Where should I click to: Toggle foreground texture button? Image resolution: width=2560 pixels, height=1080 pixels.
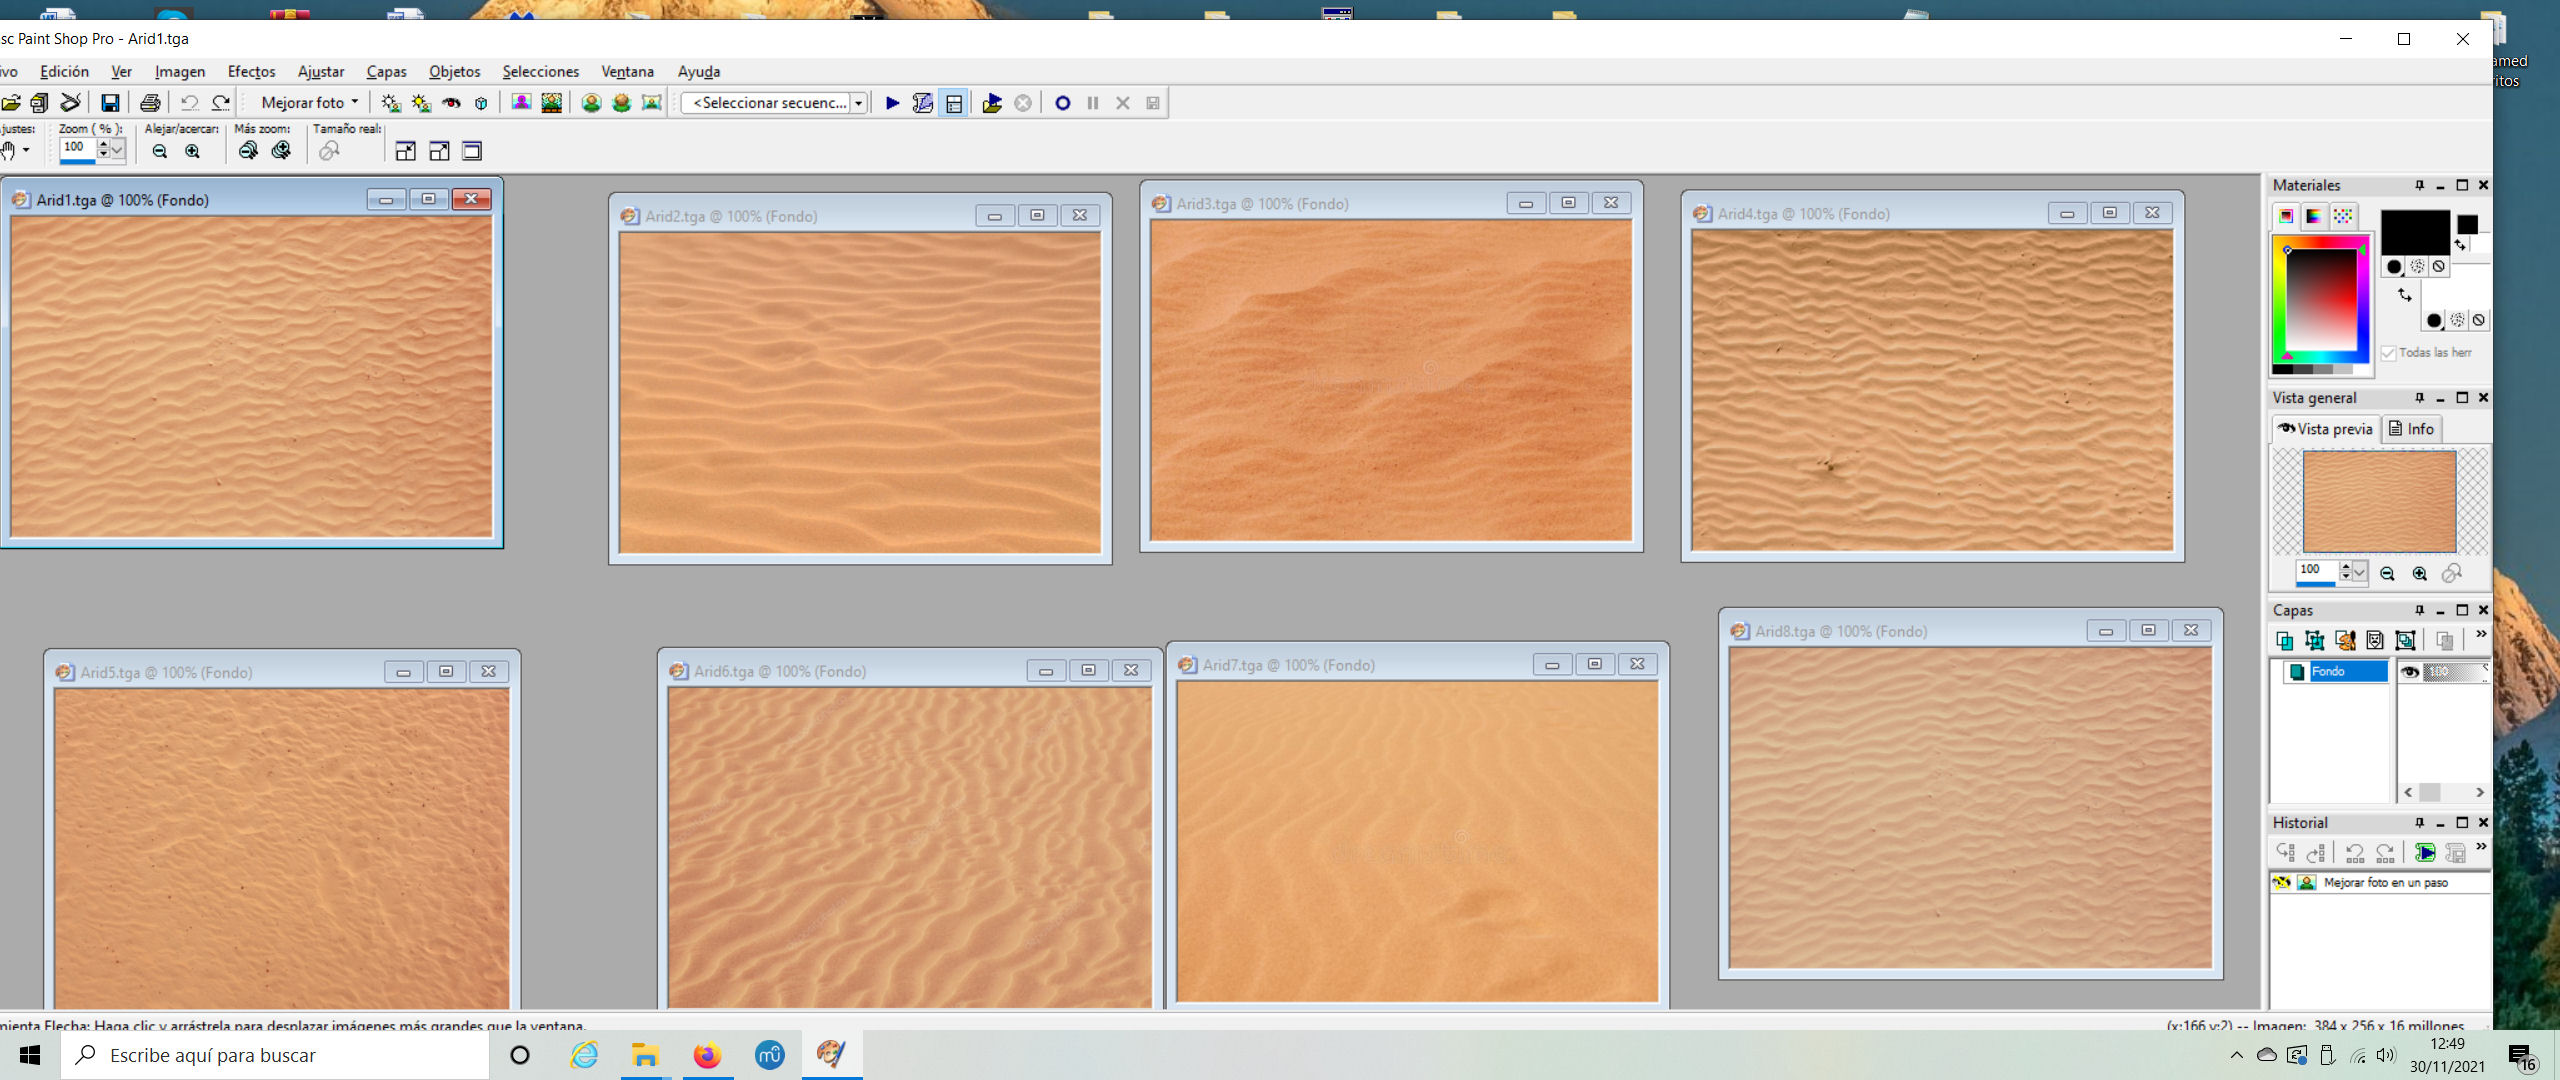coord(2417,267)
